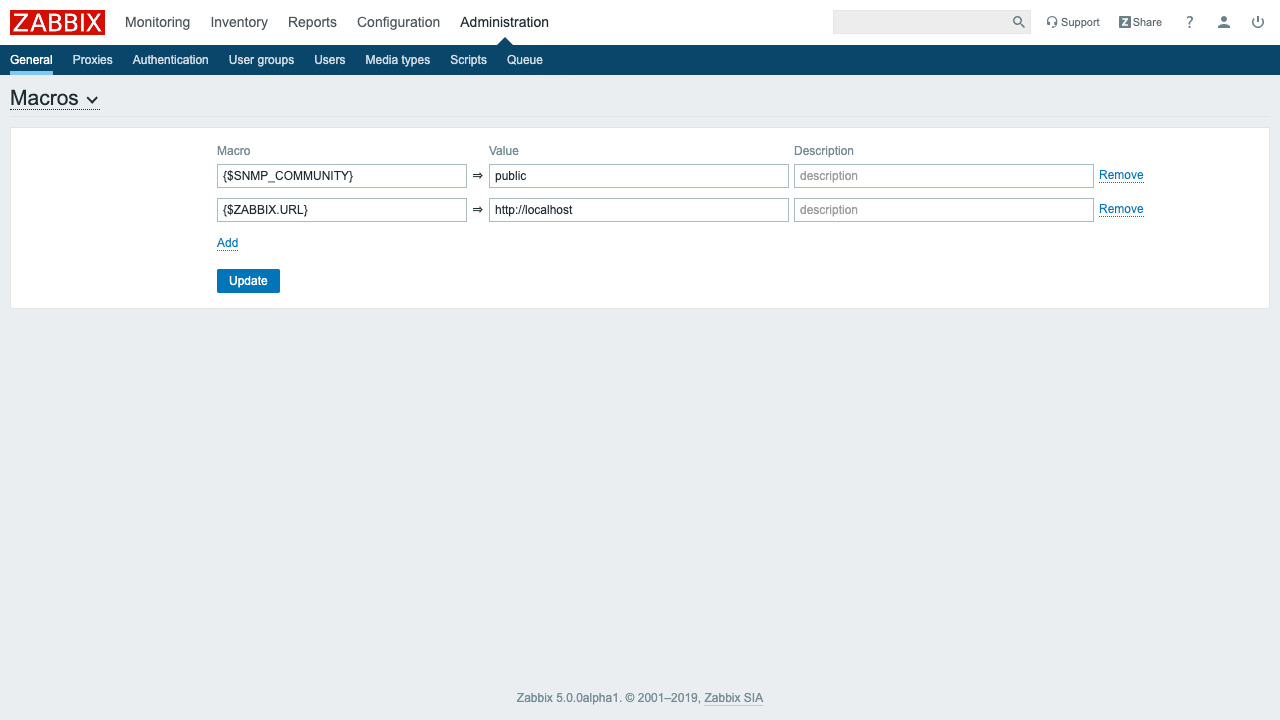
Task: Open Support via headset icon
Action: tap(1052, 22)
